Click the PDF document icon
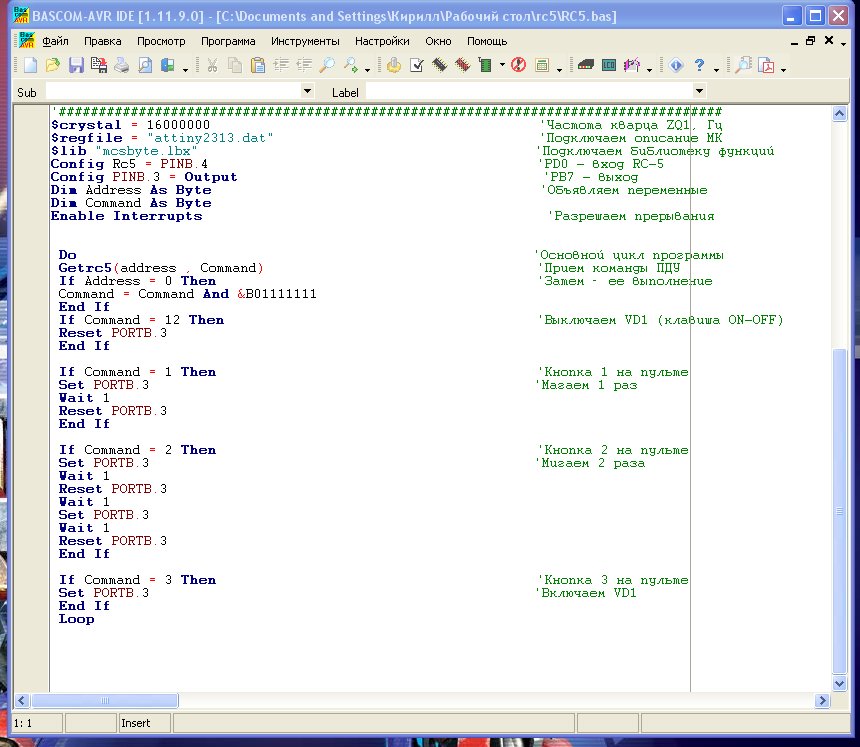Screen dimensions: 860x747 [x=767, y=66]
